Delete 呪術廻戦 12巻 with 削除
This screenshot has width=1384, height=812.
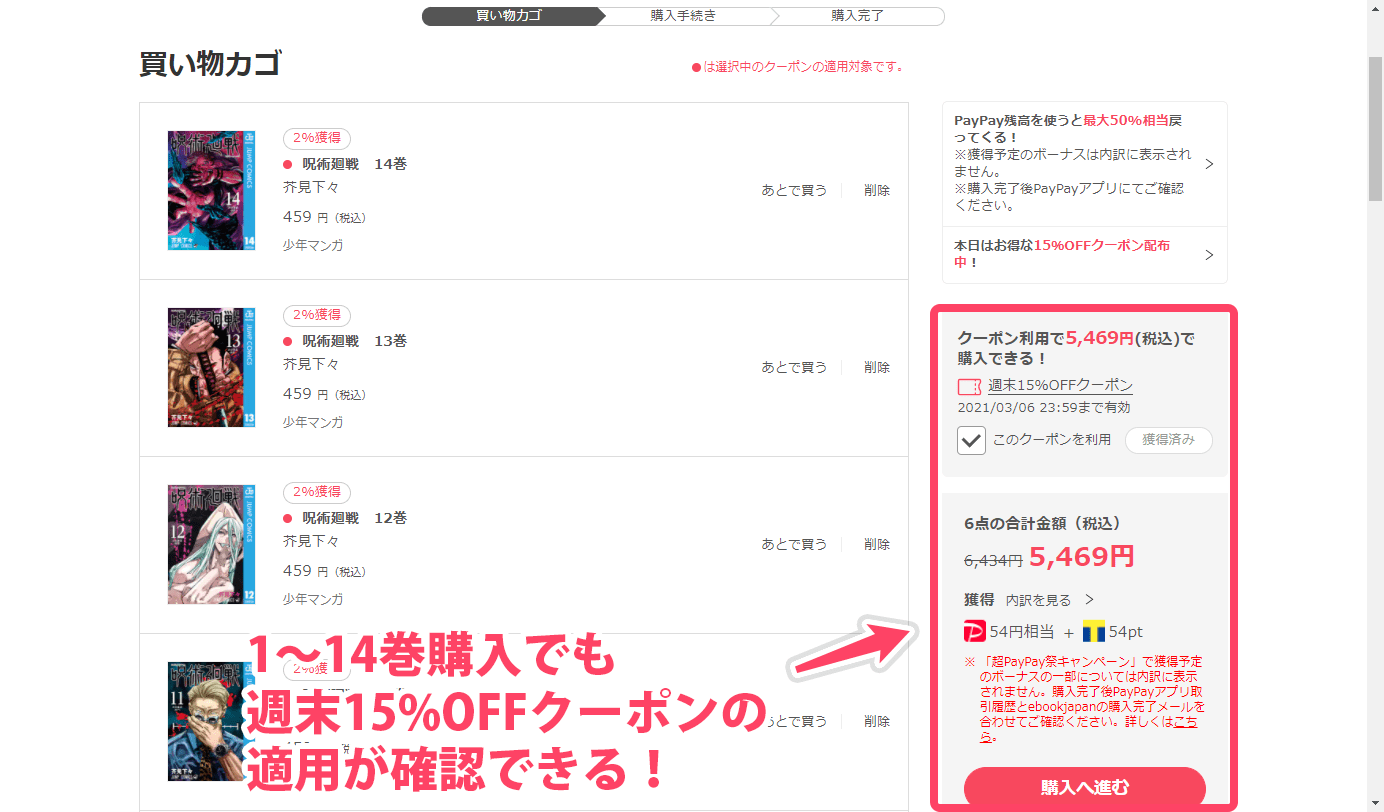click(877, 544)
